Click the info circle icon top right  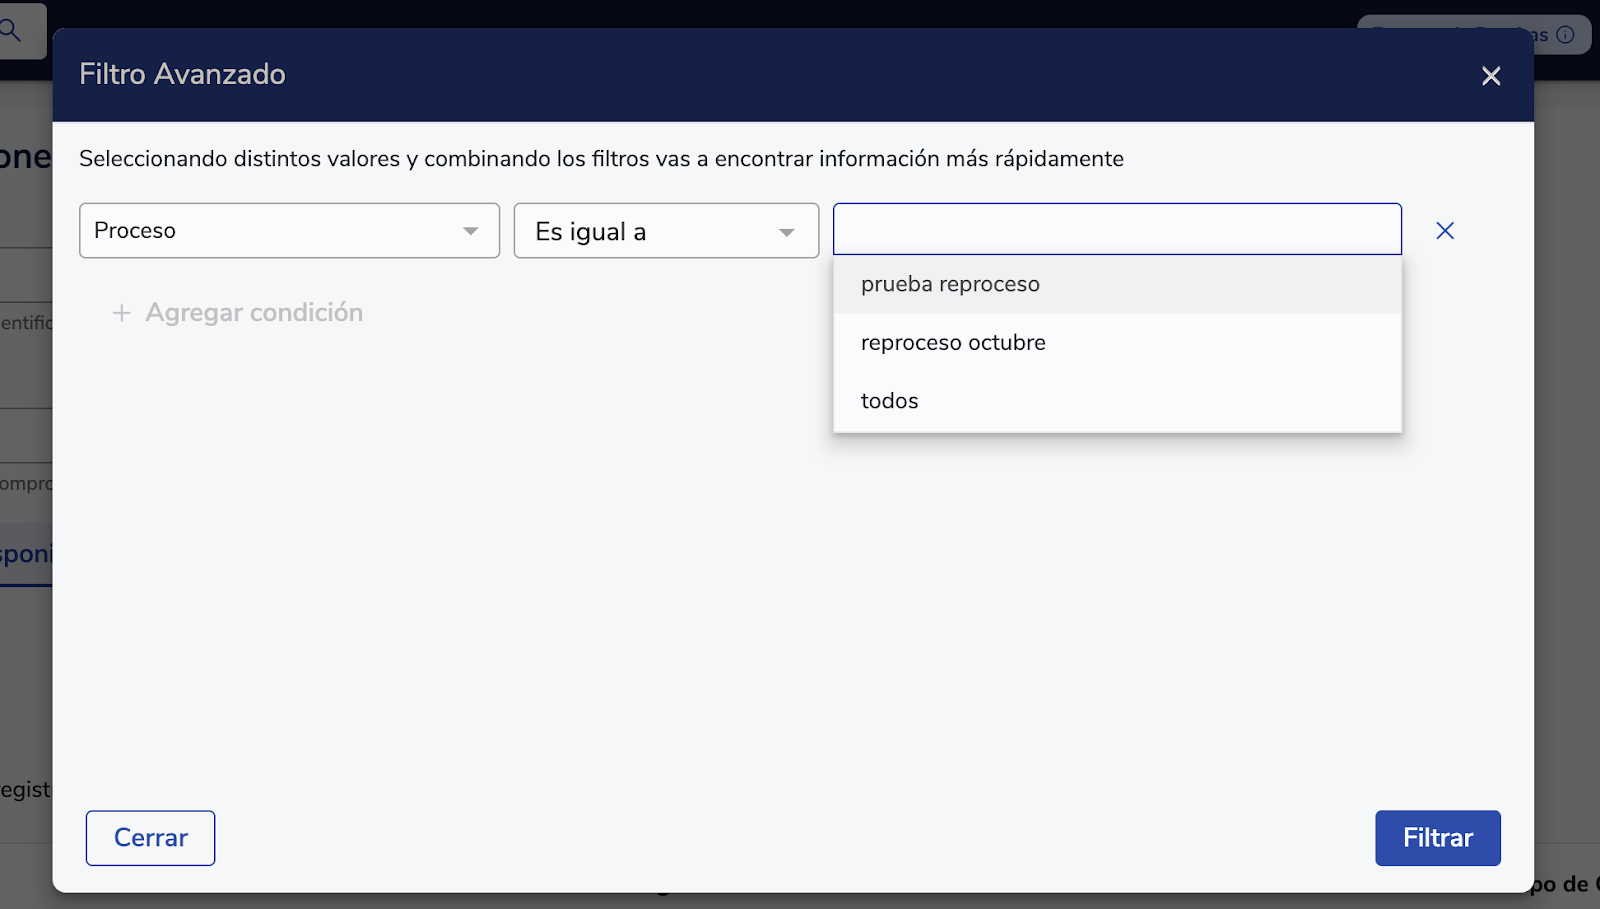1566,35
